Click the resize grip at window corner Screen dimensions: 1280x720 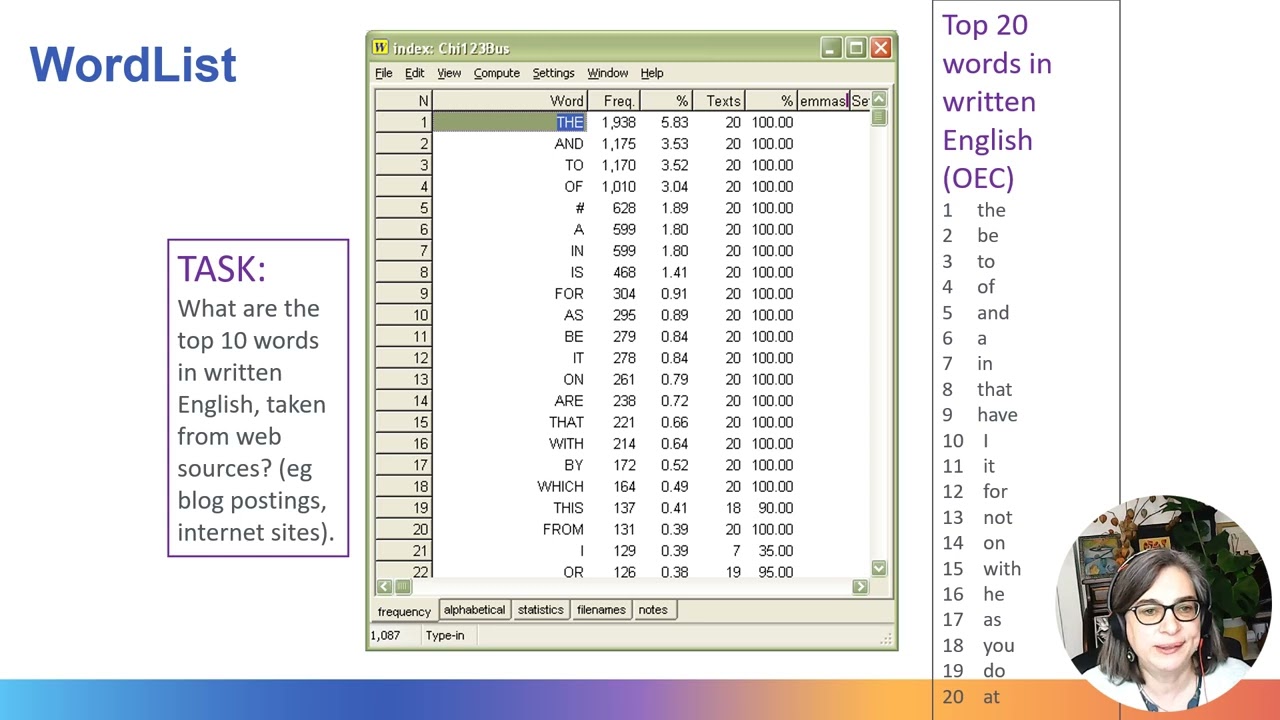tap(886, 638)
